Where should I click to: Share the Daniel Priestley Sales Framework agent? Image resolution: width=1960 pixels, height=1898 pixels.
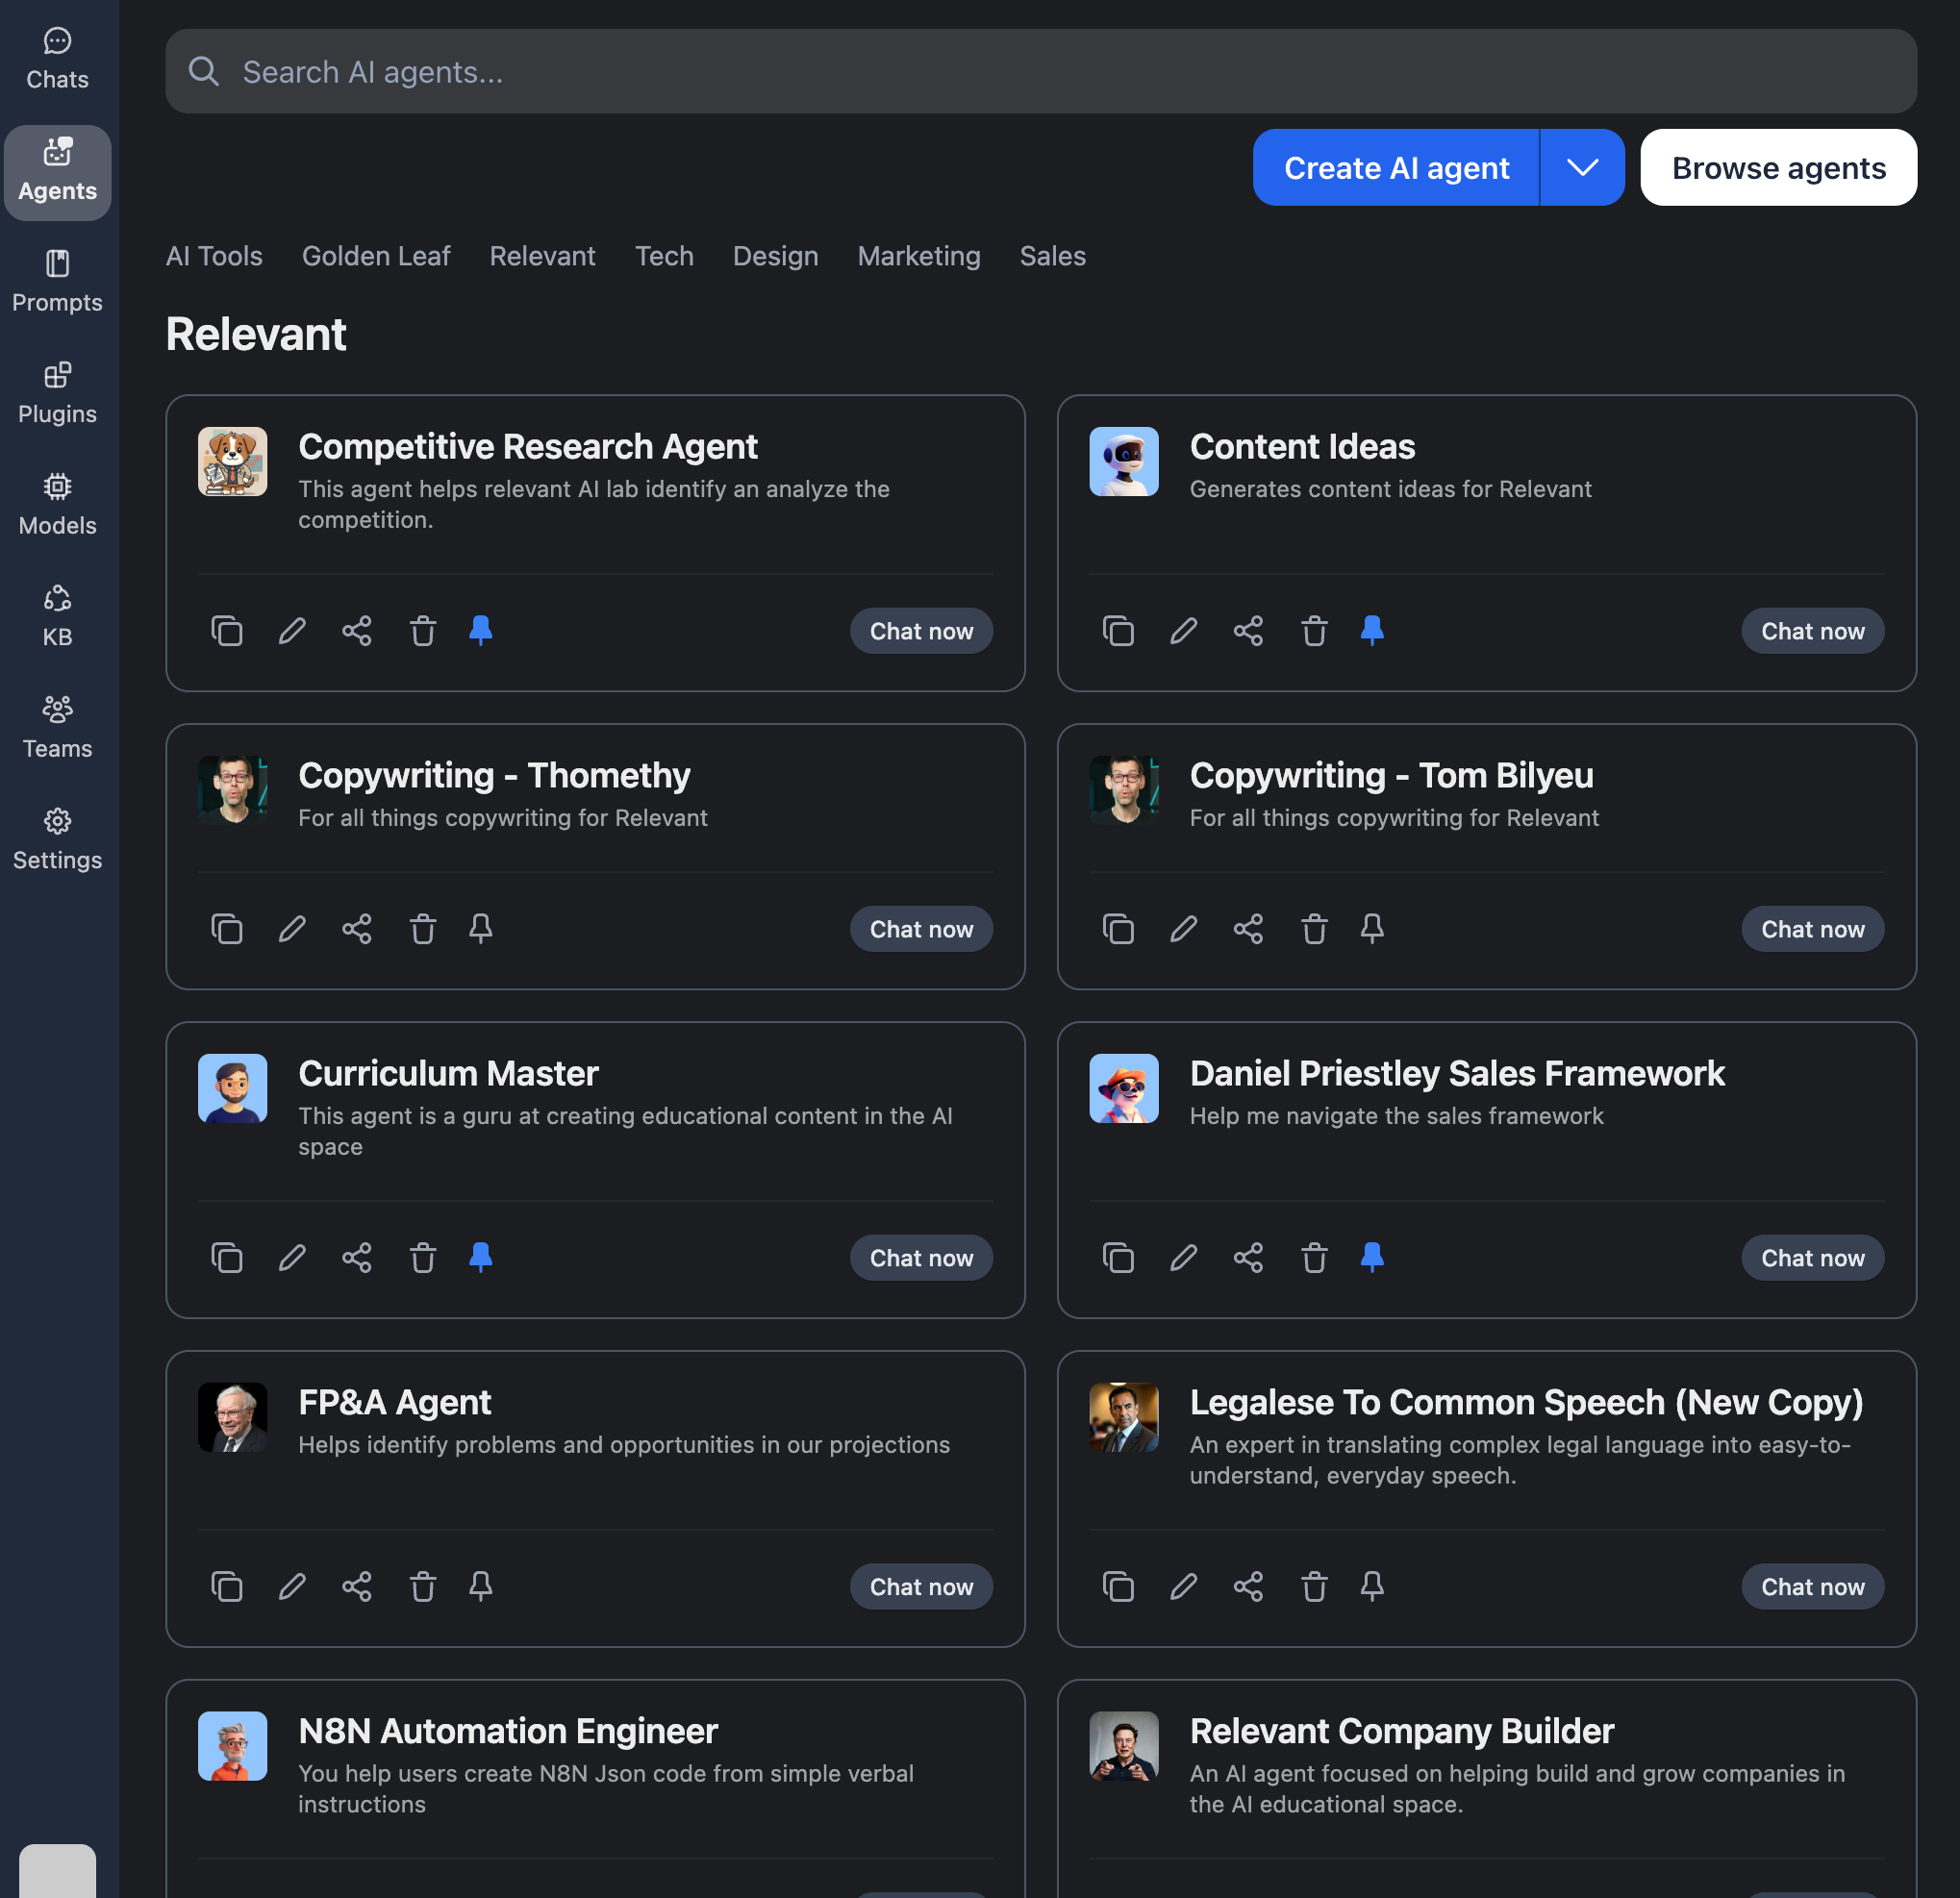coord(1248,1258)
